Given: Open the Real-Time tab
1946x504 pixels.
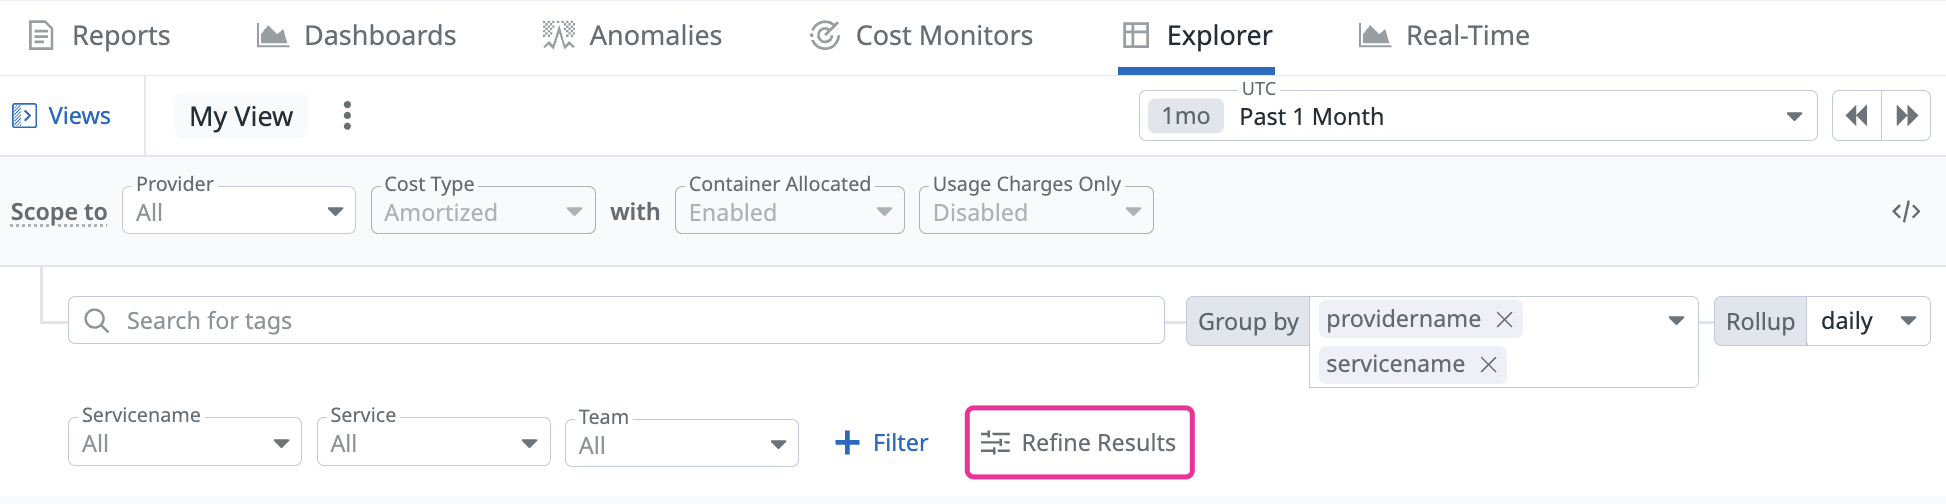Looking at the screenshot, I should (1444, 36).
